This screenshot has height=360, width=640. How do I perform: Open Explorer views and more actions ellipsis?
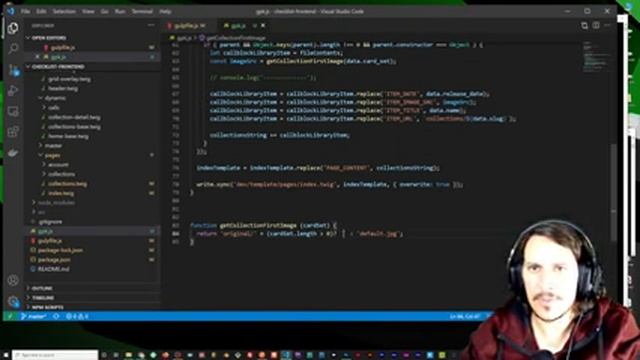click(151, 25)
